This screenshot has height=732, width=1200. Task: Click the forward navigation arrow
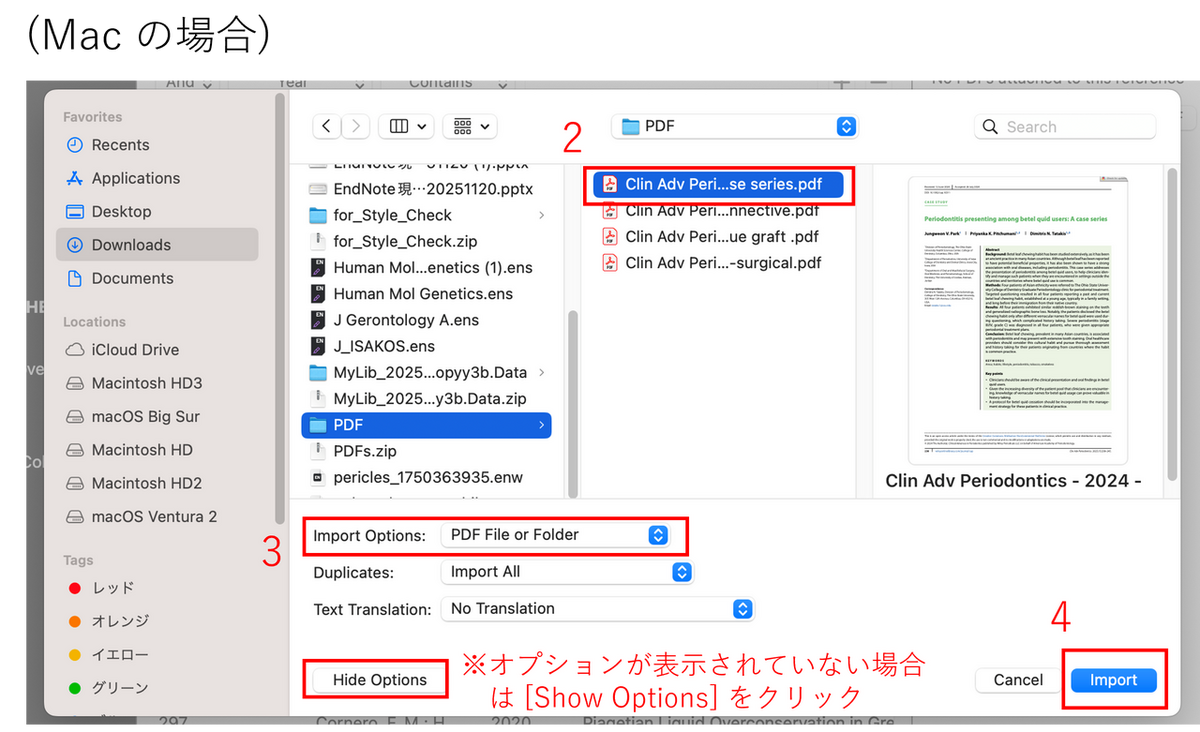point(356,126)
